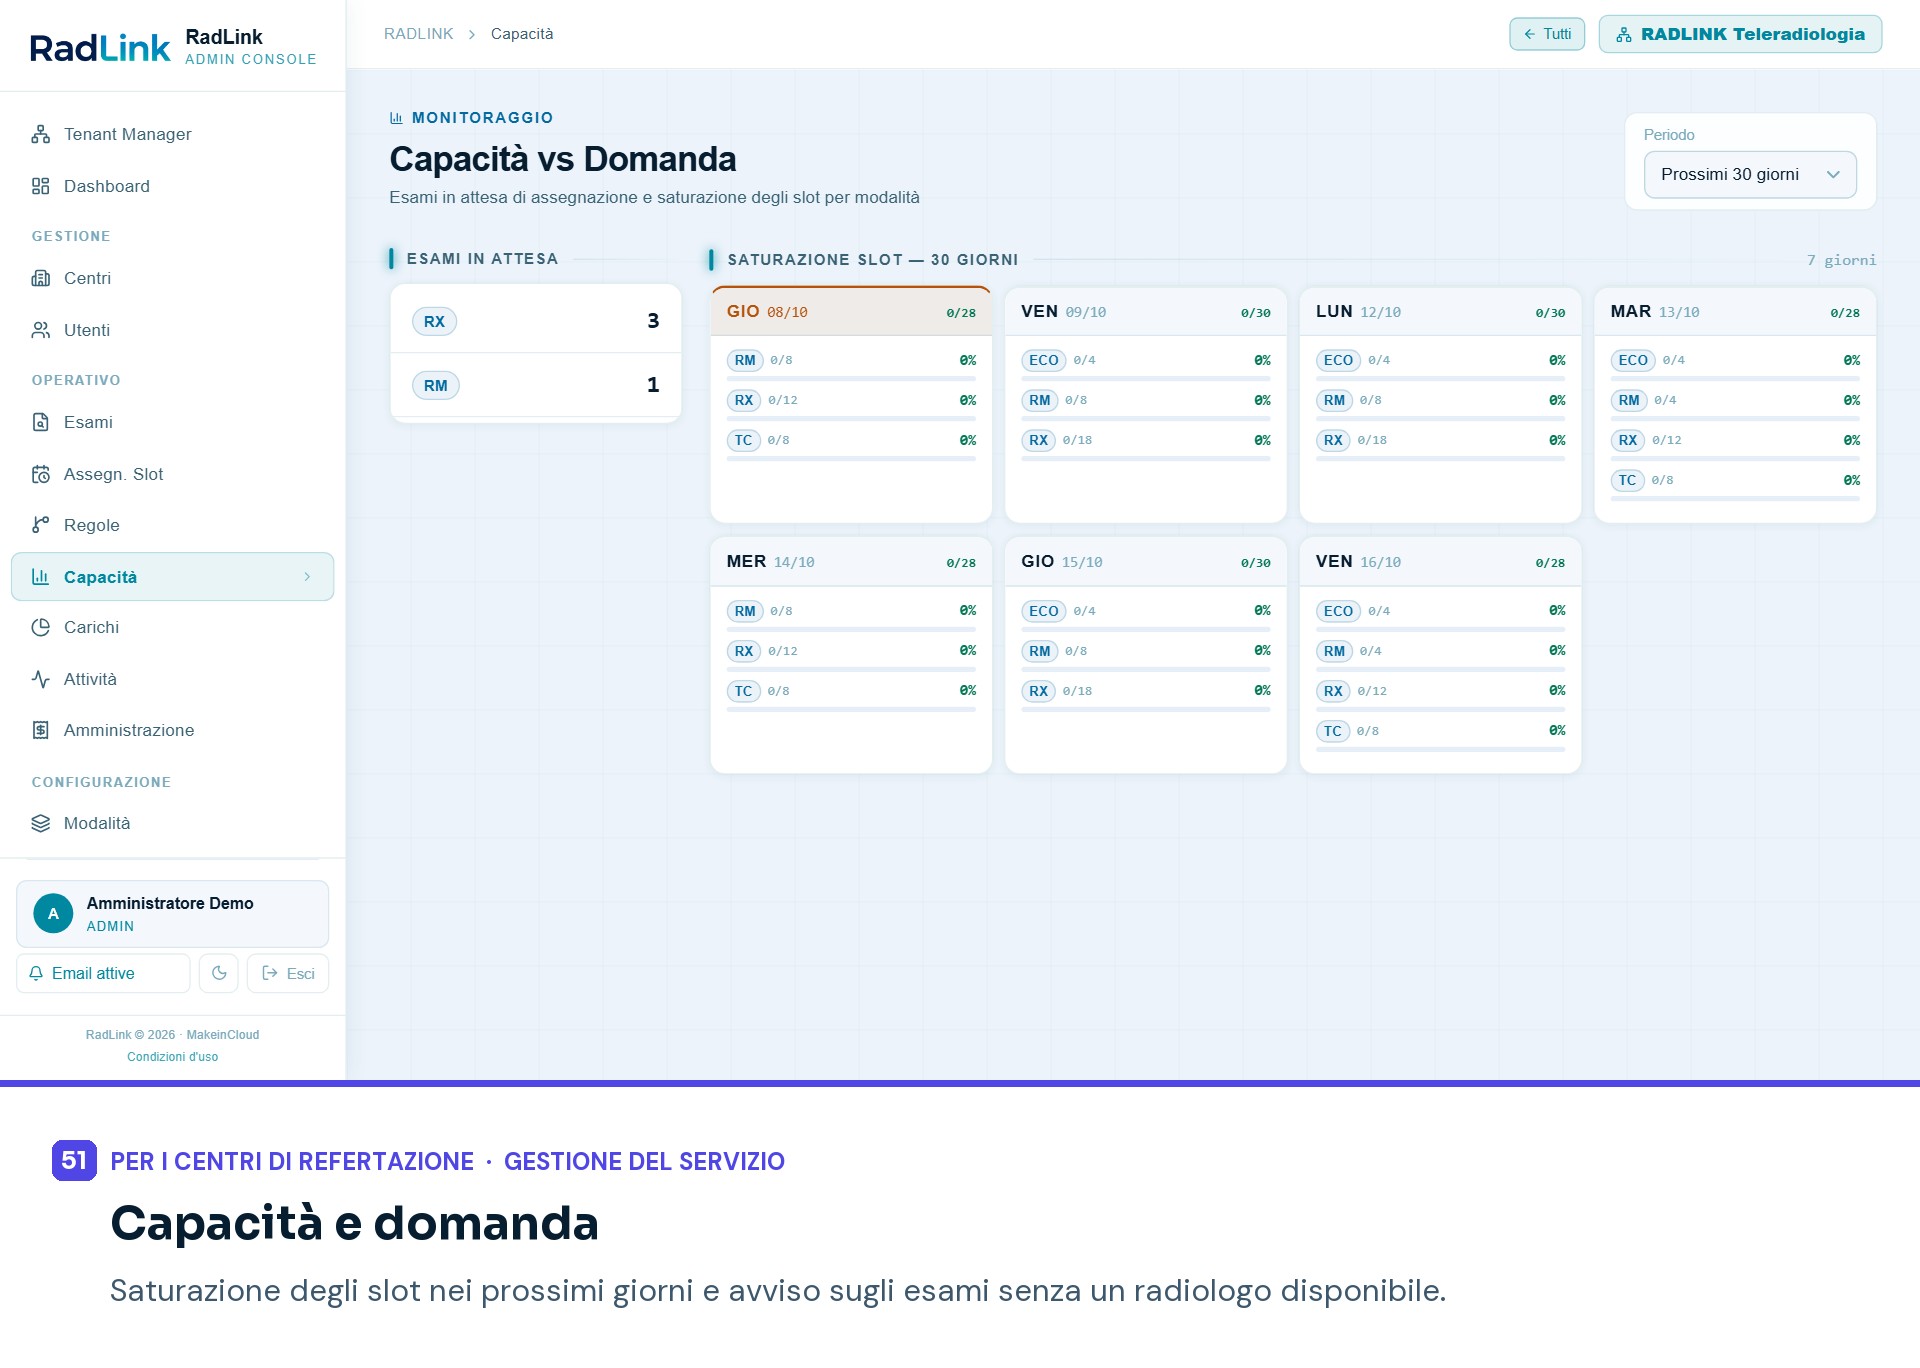Click the RX pending exams row
Screen dimensions: 1920x1368
pyautogui.click(x=536, y=321)
